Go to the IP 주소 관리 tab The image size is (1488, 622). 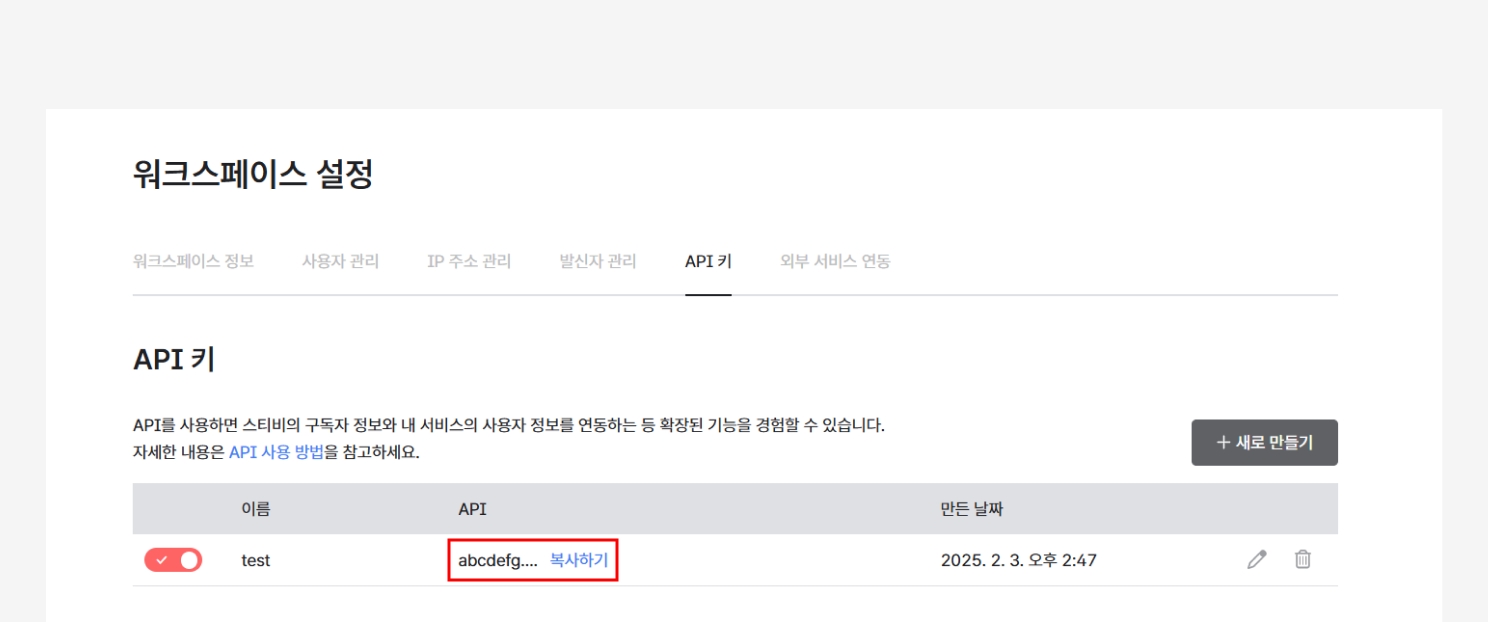(469, 262)
